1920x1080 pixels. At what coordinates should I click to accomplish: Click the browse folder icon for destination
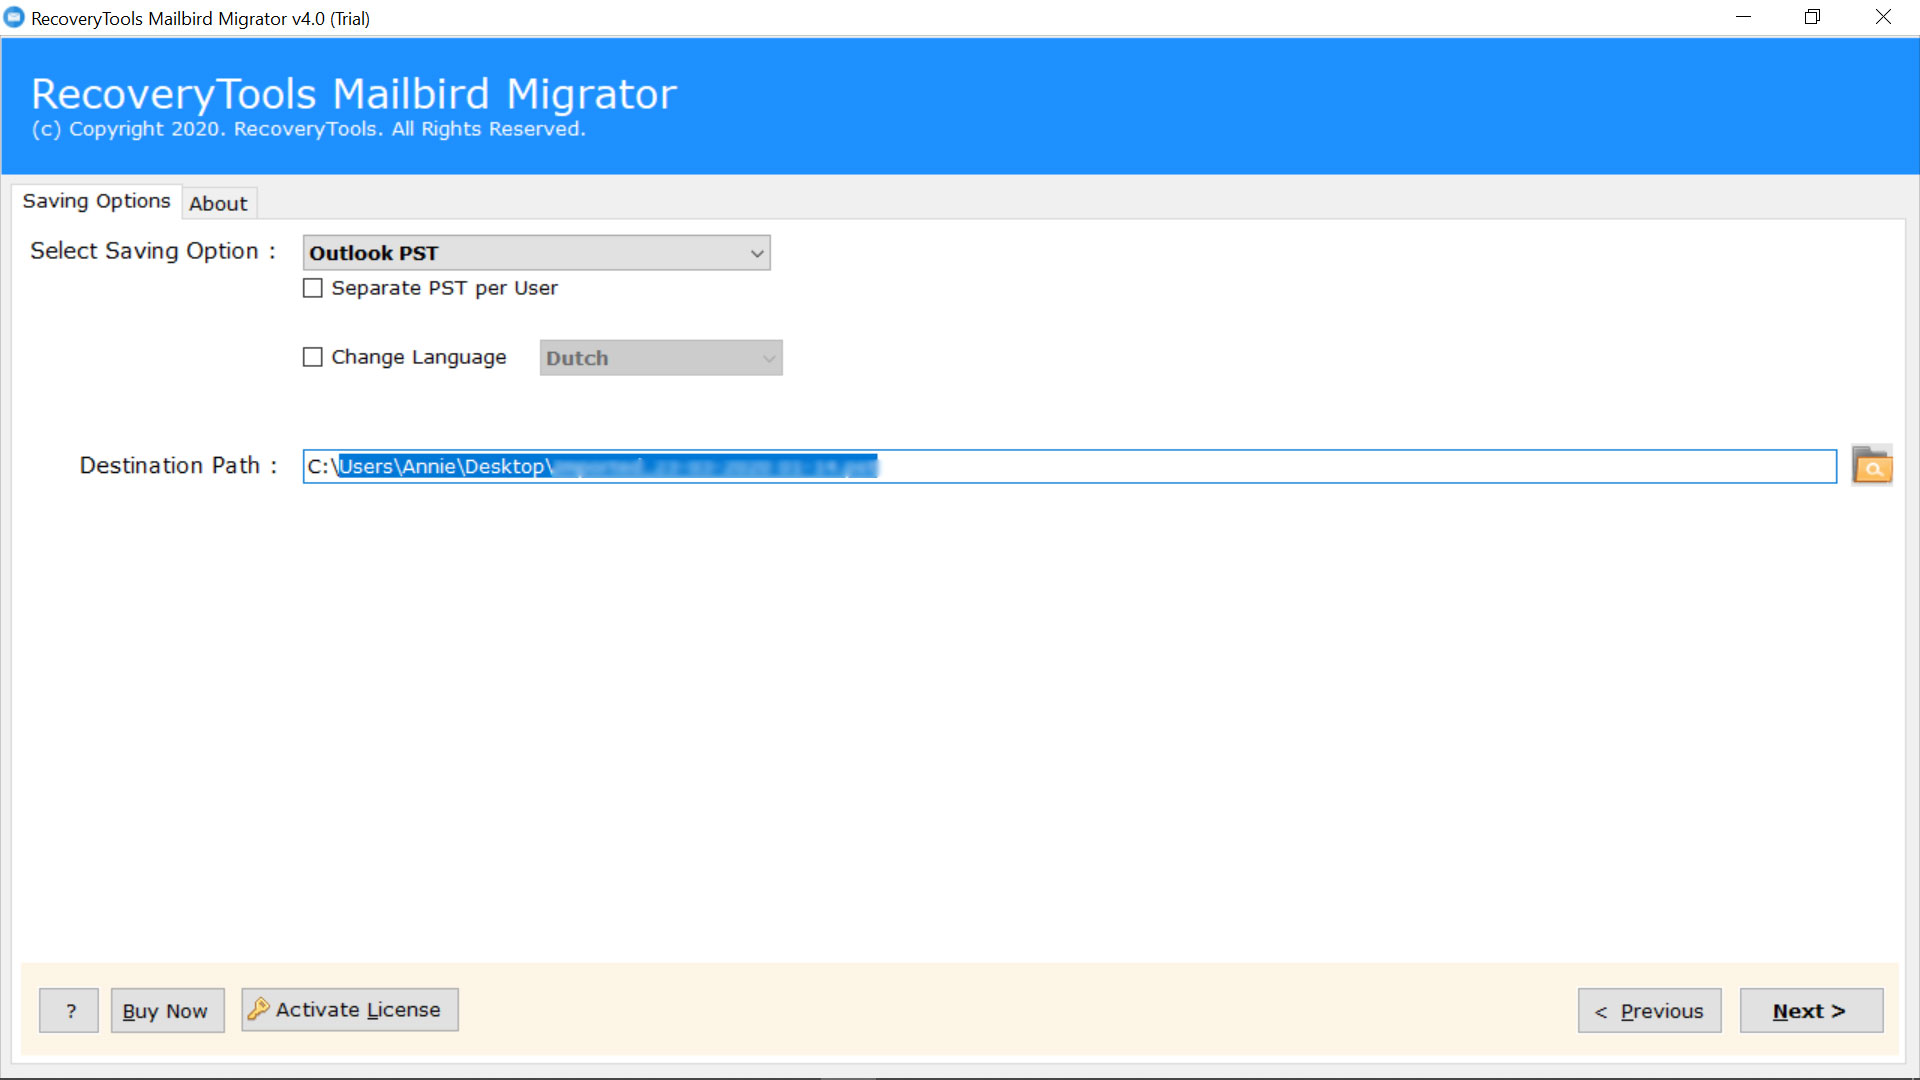click(1872, 466)
